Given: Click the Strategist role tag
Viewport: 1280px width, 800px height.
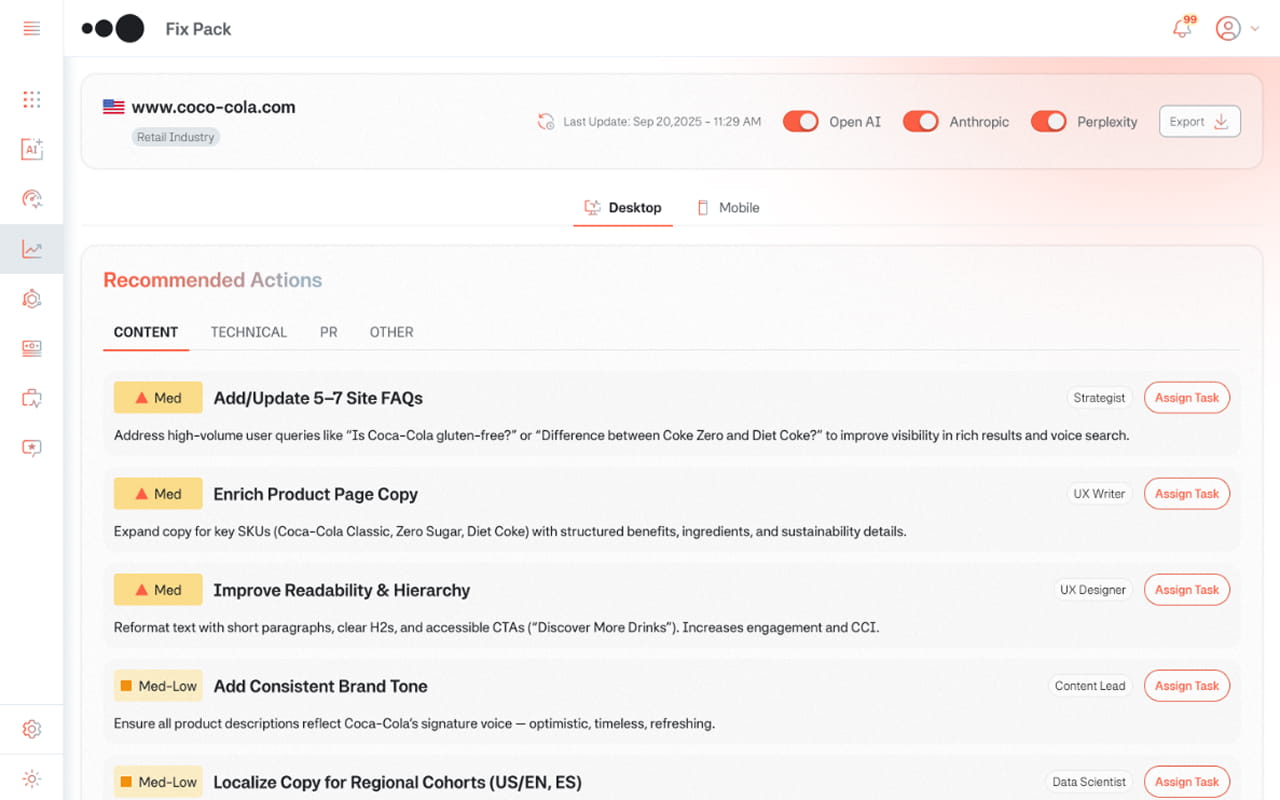Looking at the screenshot, I should tap(1099, 398).
